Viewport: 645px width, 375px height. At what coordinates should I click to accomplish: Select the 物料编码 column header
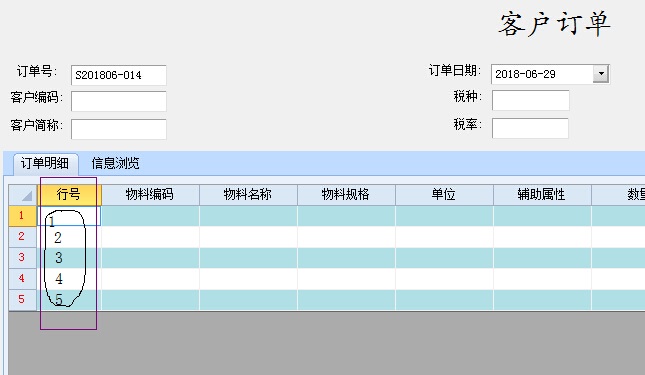tap(150, 195)
